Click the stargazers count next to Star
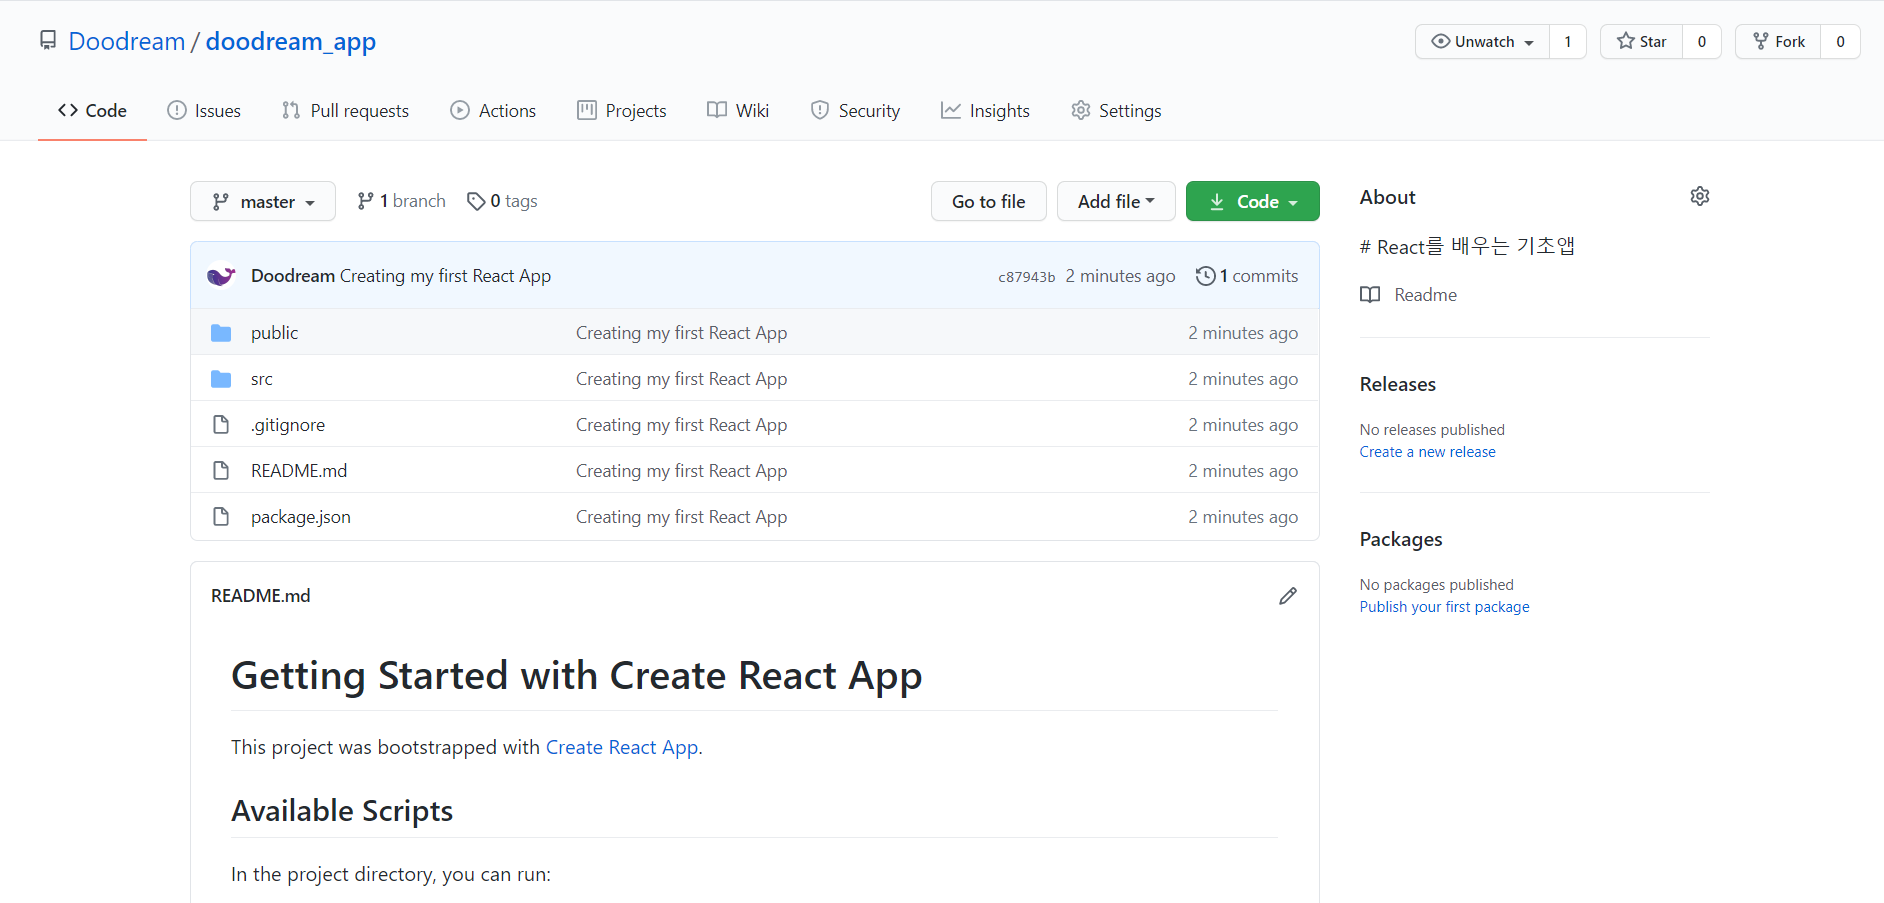 pos(1702,41)
